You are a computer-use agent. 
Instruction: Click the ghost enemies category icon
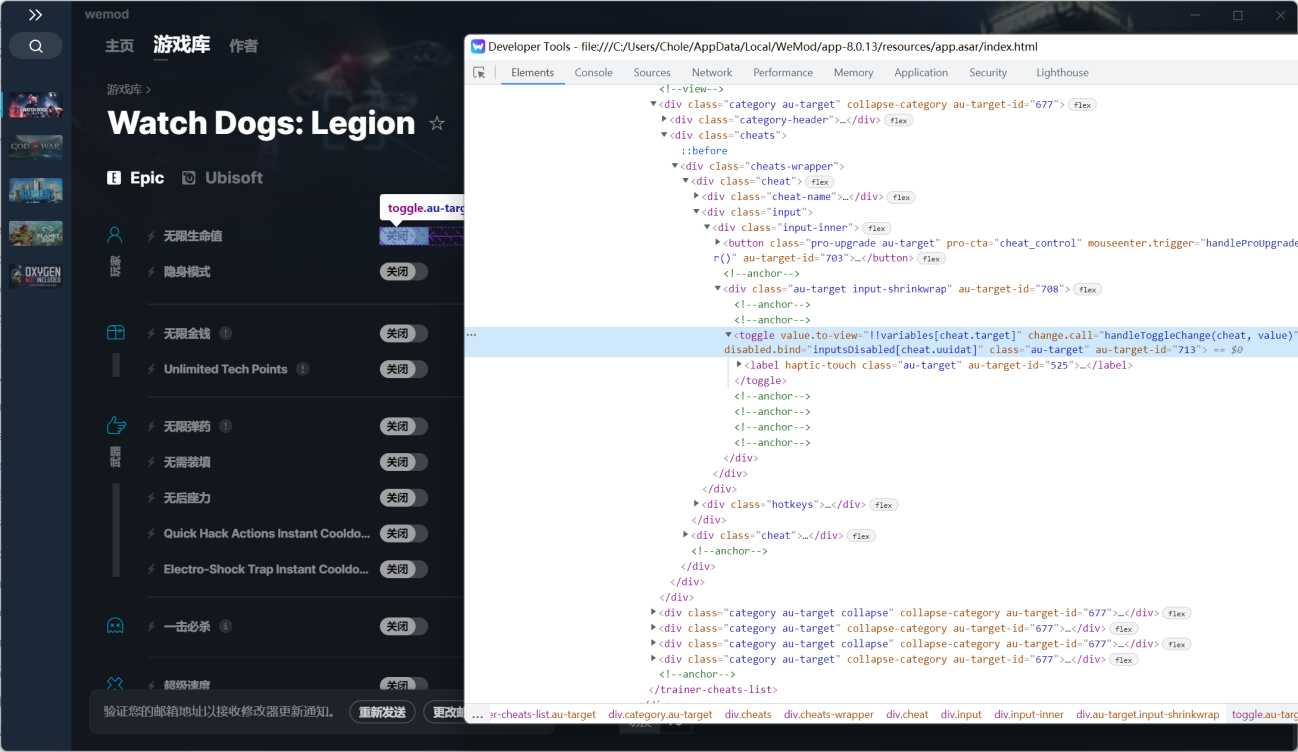116,626
